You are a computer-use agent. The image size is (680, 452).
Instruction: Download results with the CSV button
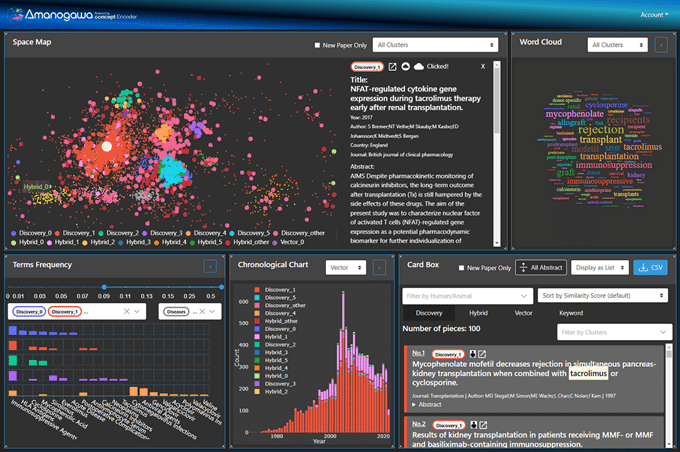[x=650, y=268]
